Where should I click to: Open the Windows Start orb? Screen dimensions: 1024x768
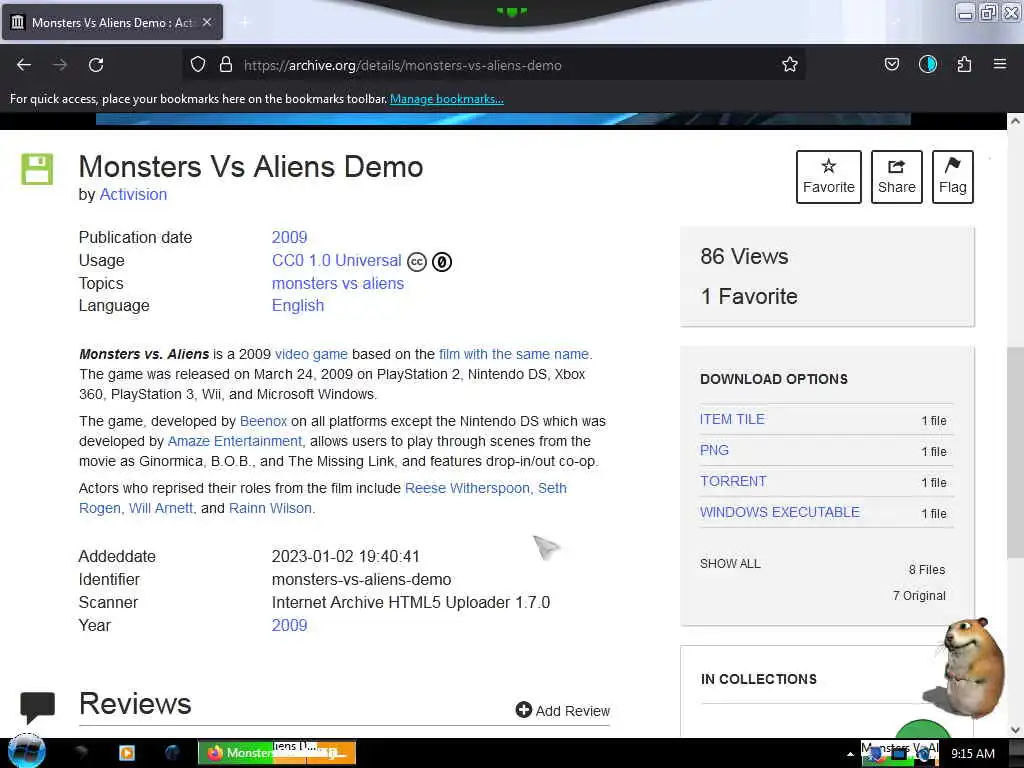(x=27, y=752)
